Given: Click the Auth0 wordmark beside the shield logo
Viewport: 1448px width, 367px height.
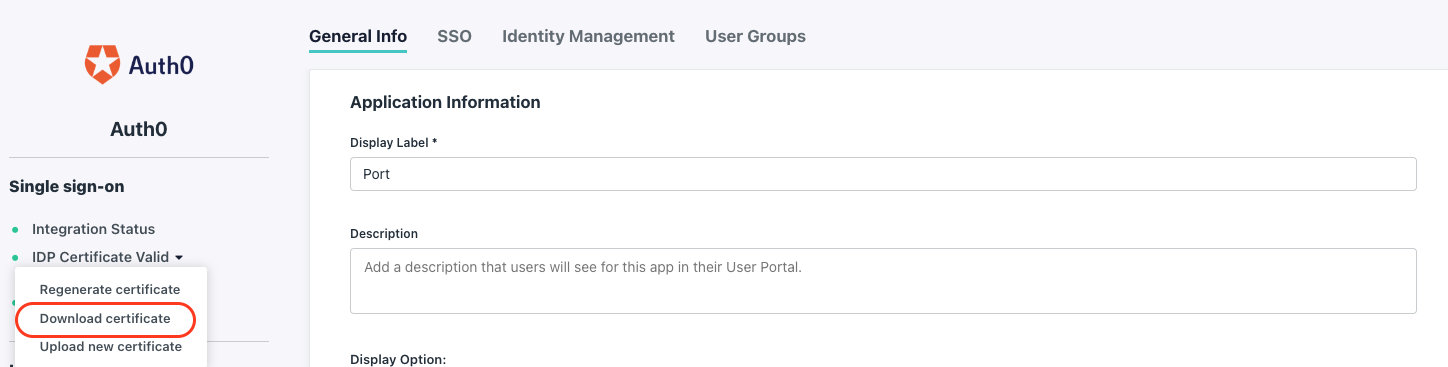Looking at the screenshot, I should coord(161,66).
